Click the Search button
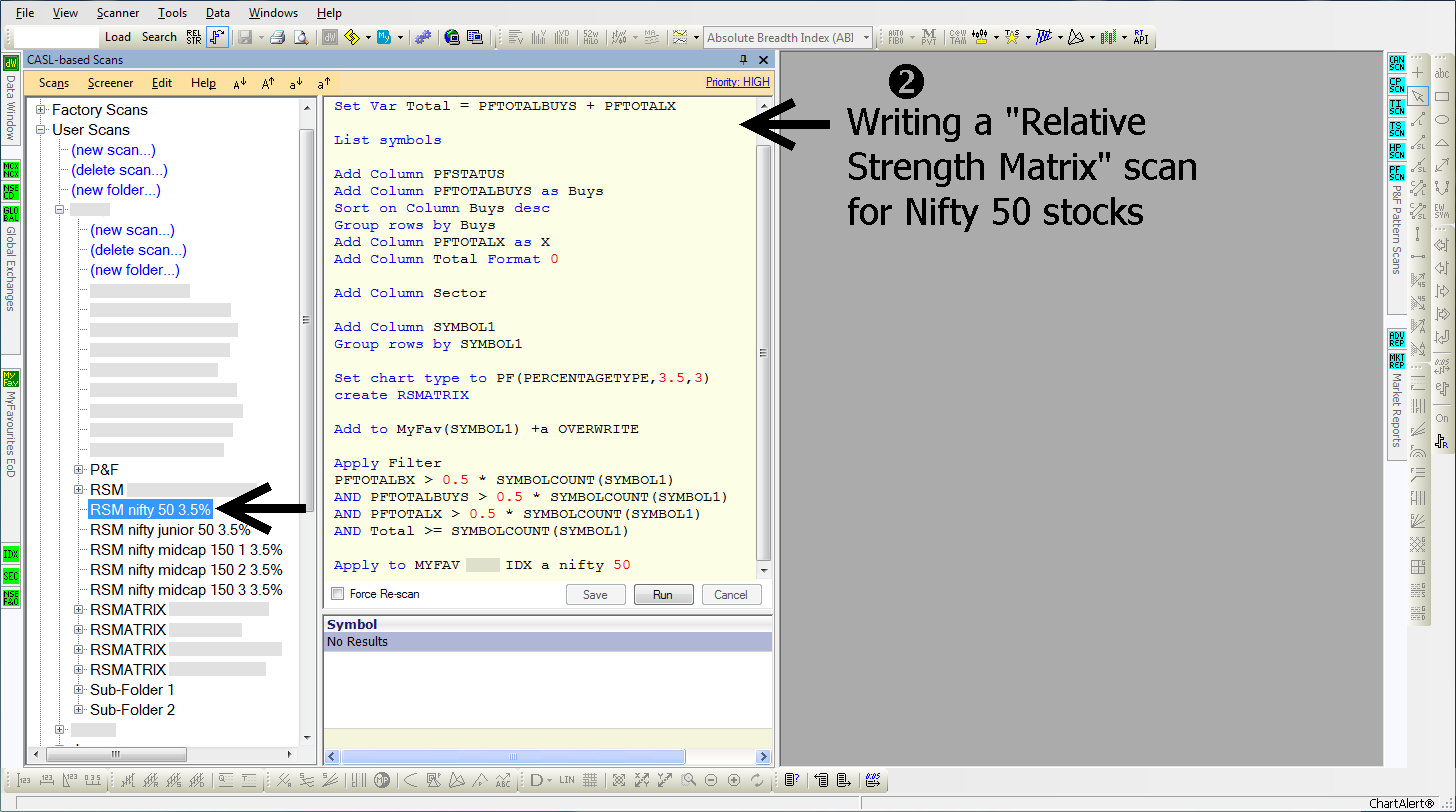This screenshot has height=812, width=1456. point(159,37)
